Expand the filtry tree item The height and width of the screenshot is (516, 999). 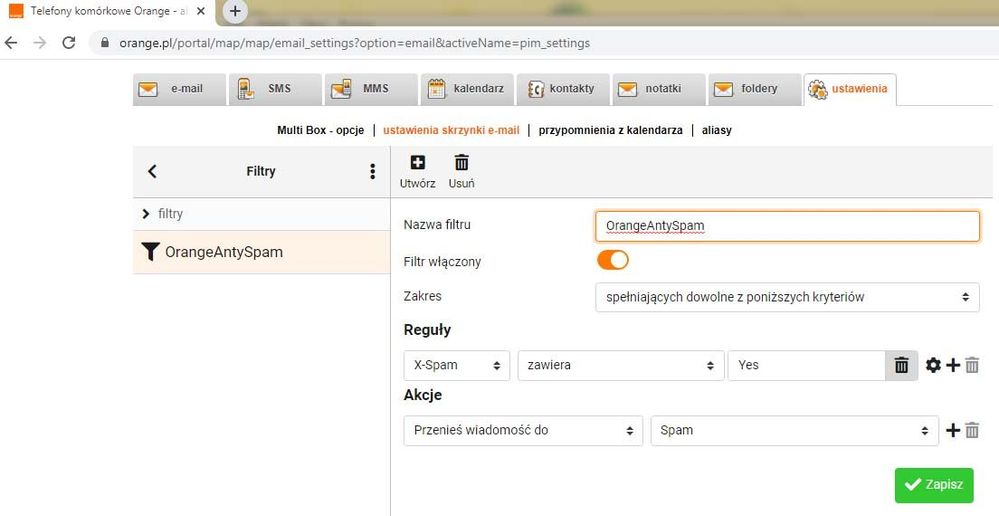click(146, 214)
